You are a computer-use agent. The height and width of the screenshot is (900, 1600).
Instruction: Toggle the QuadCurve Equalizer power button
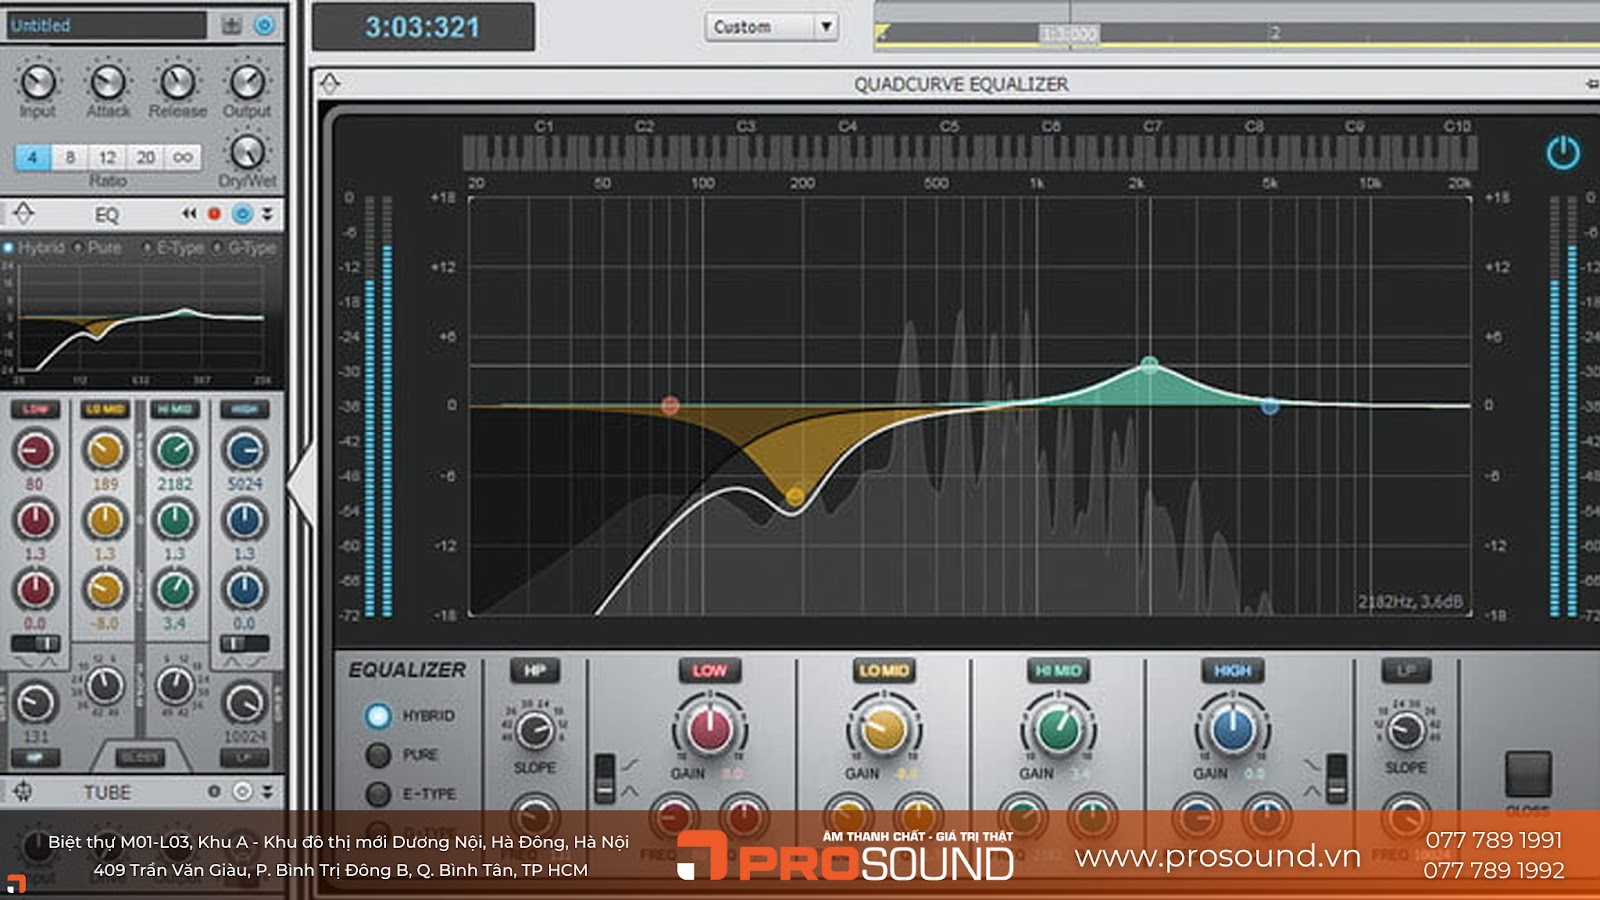pos(1563,153)
